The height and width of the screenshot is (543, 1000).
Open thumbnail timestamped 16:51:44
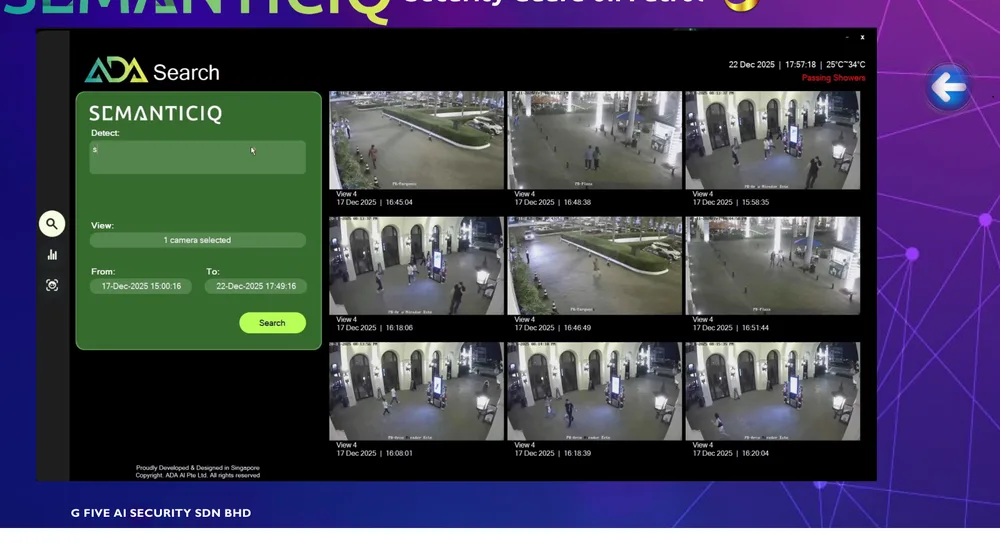pos(772,265)
